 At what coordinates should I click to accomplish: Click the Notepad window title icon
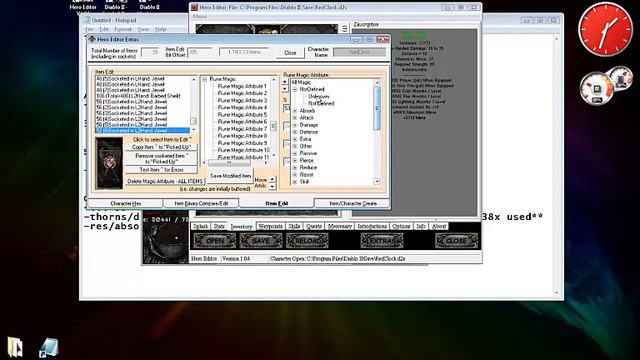[87, 20]
